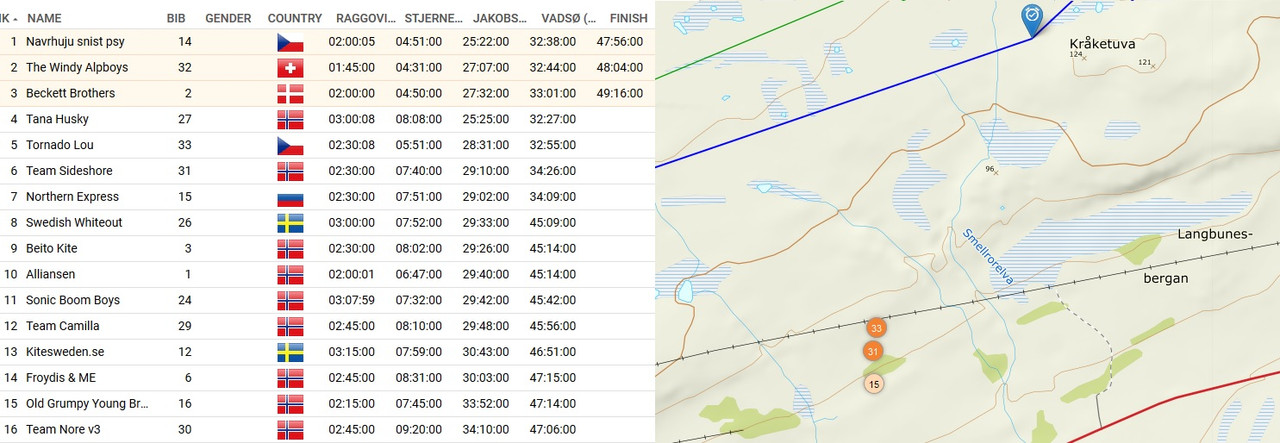Click the Norwegian flag in Sonic Boom Boys row
Screen dimensions: 1280x443
[290, 301]
